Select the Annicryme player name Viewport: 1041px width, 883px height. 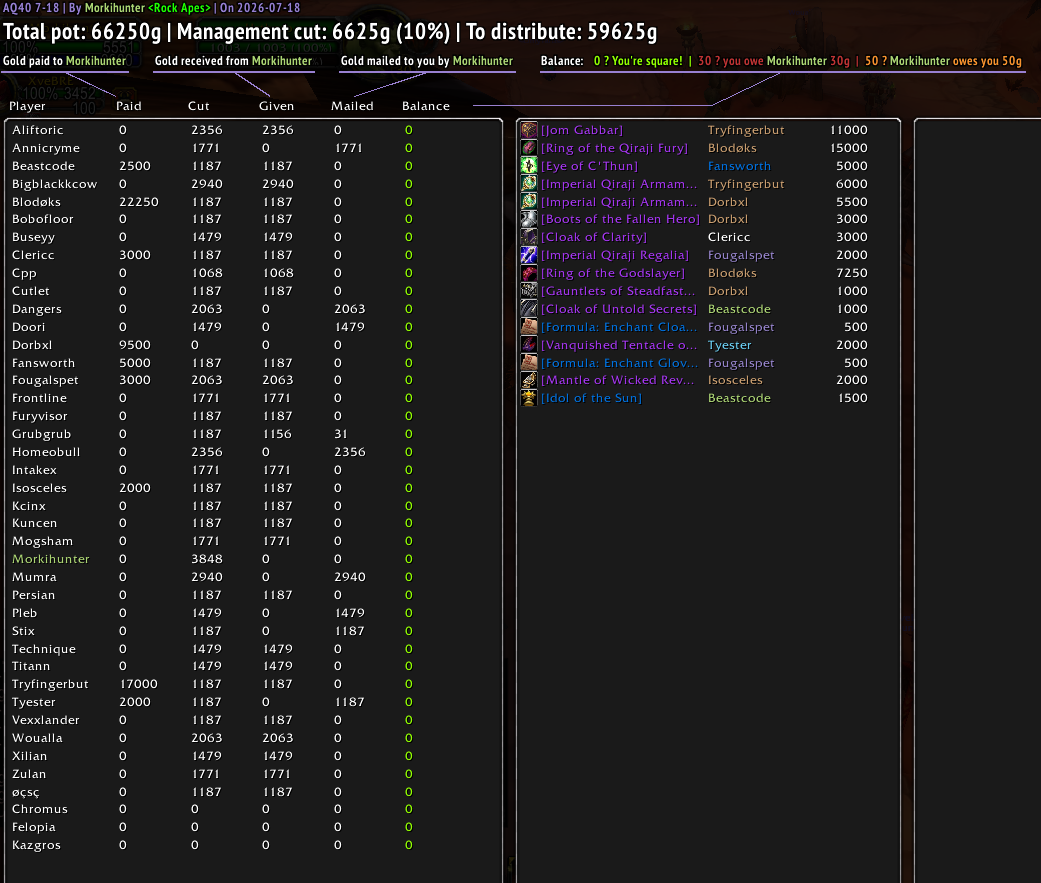tap(46, 148)
